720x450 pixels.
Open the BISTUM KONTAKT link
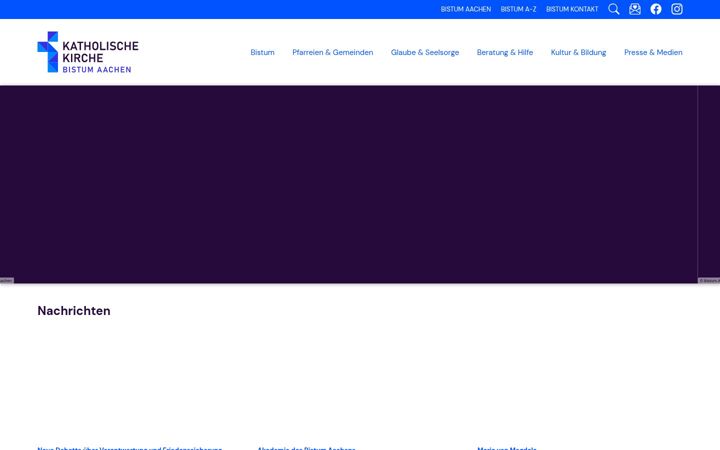coord(572,9)
